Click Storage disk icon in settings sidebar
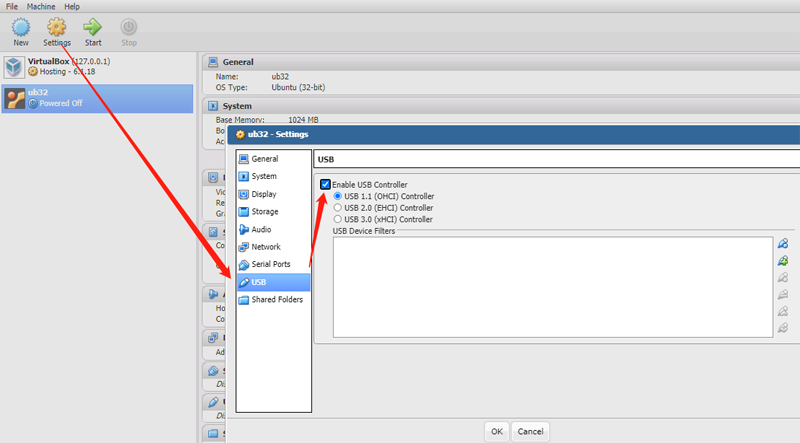Viewport: 800px width, 443px height. (244, 212)
